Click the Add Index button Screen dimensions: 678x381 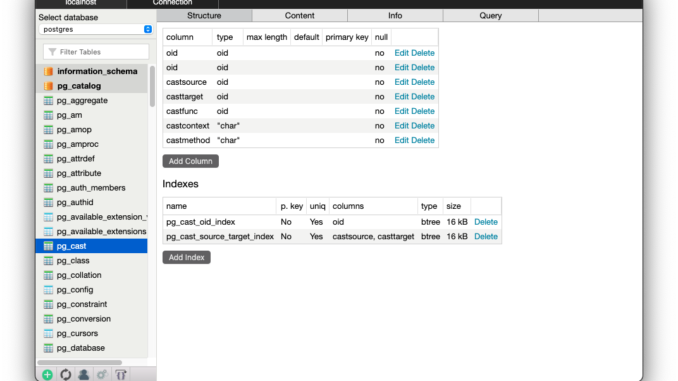point(186,257)
